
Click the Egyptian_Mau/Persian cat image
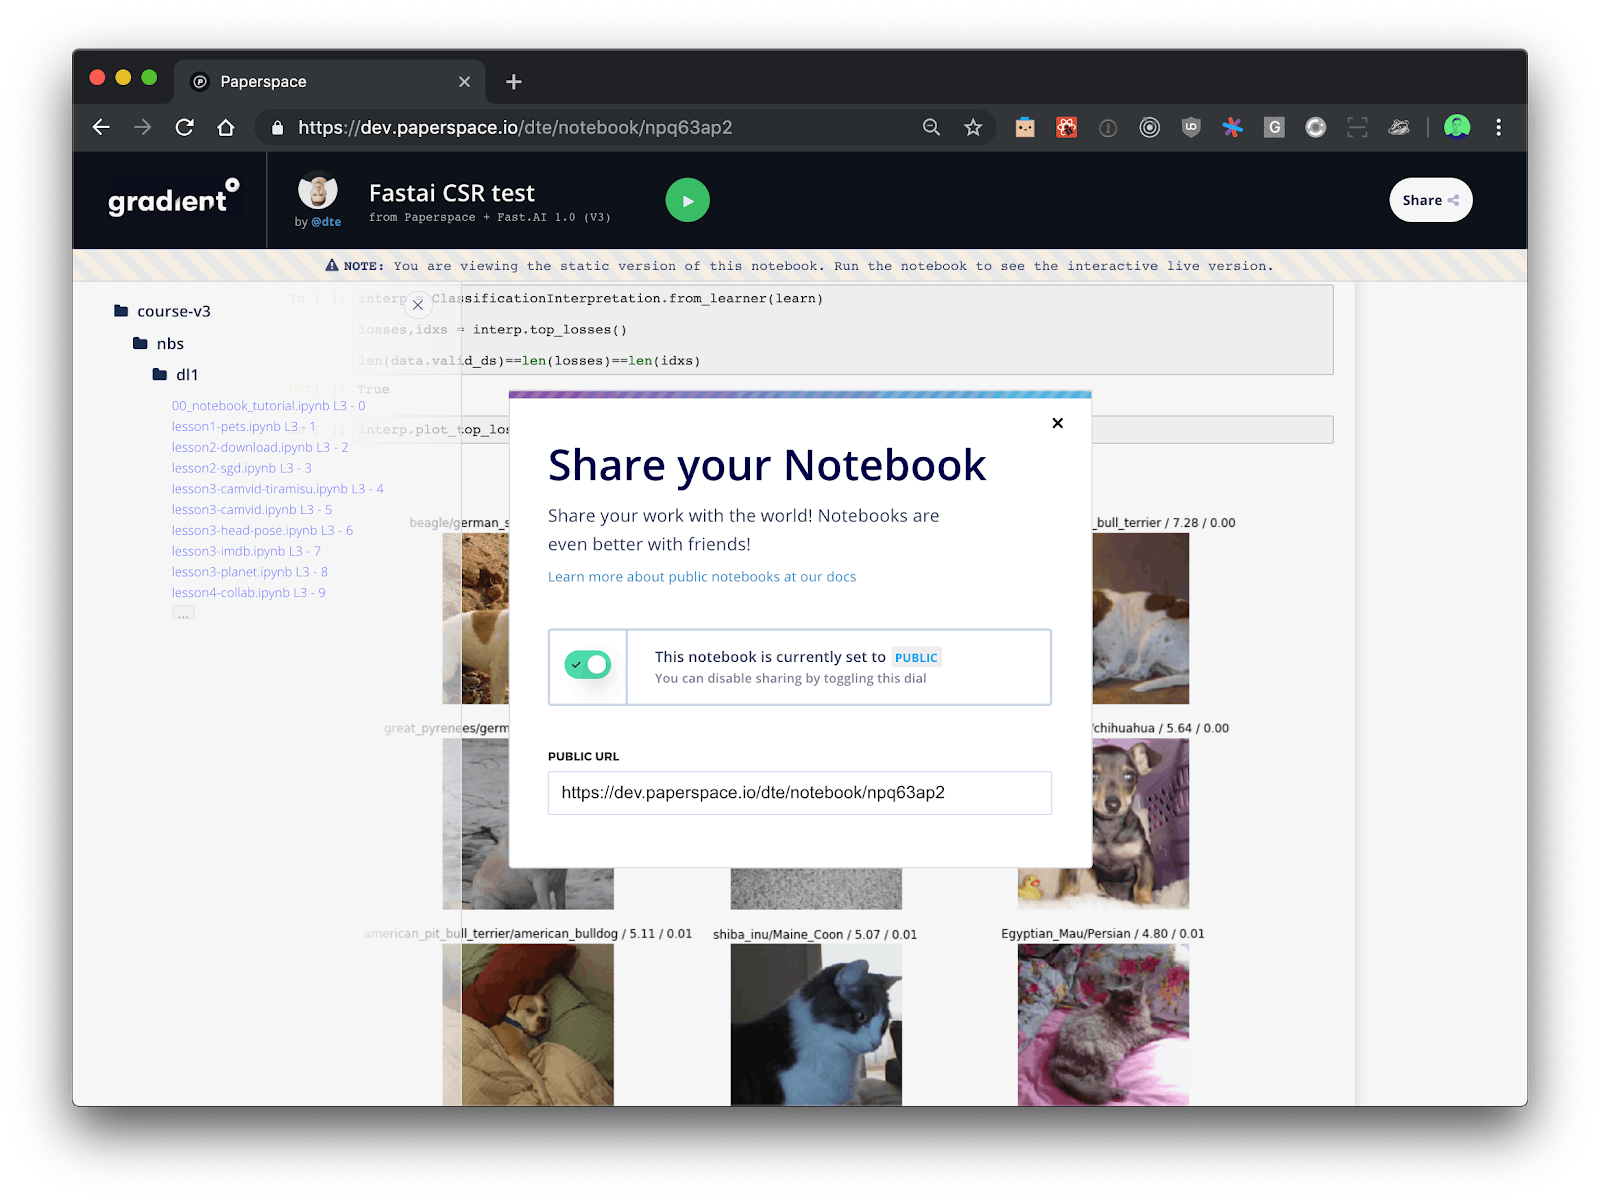(x=1103, y=1025)
